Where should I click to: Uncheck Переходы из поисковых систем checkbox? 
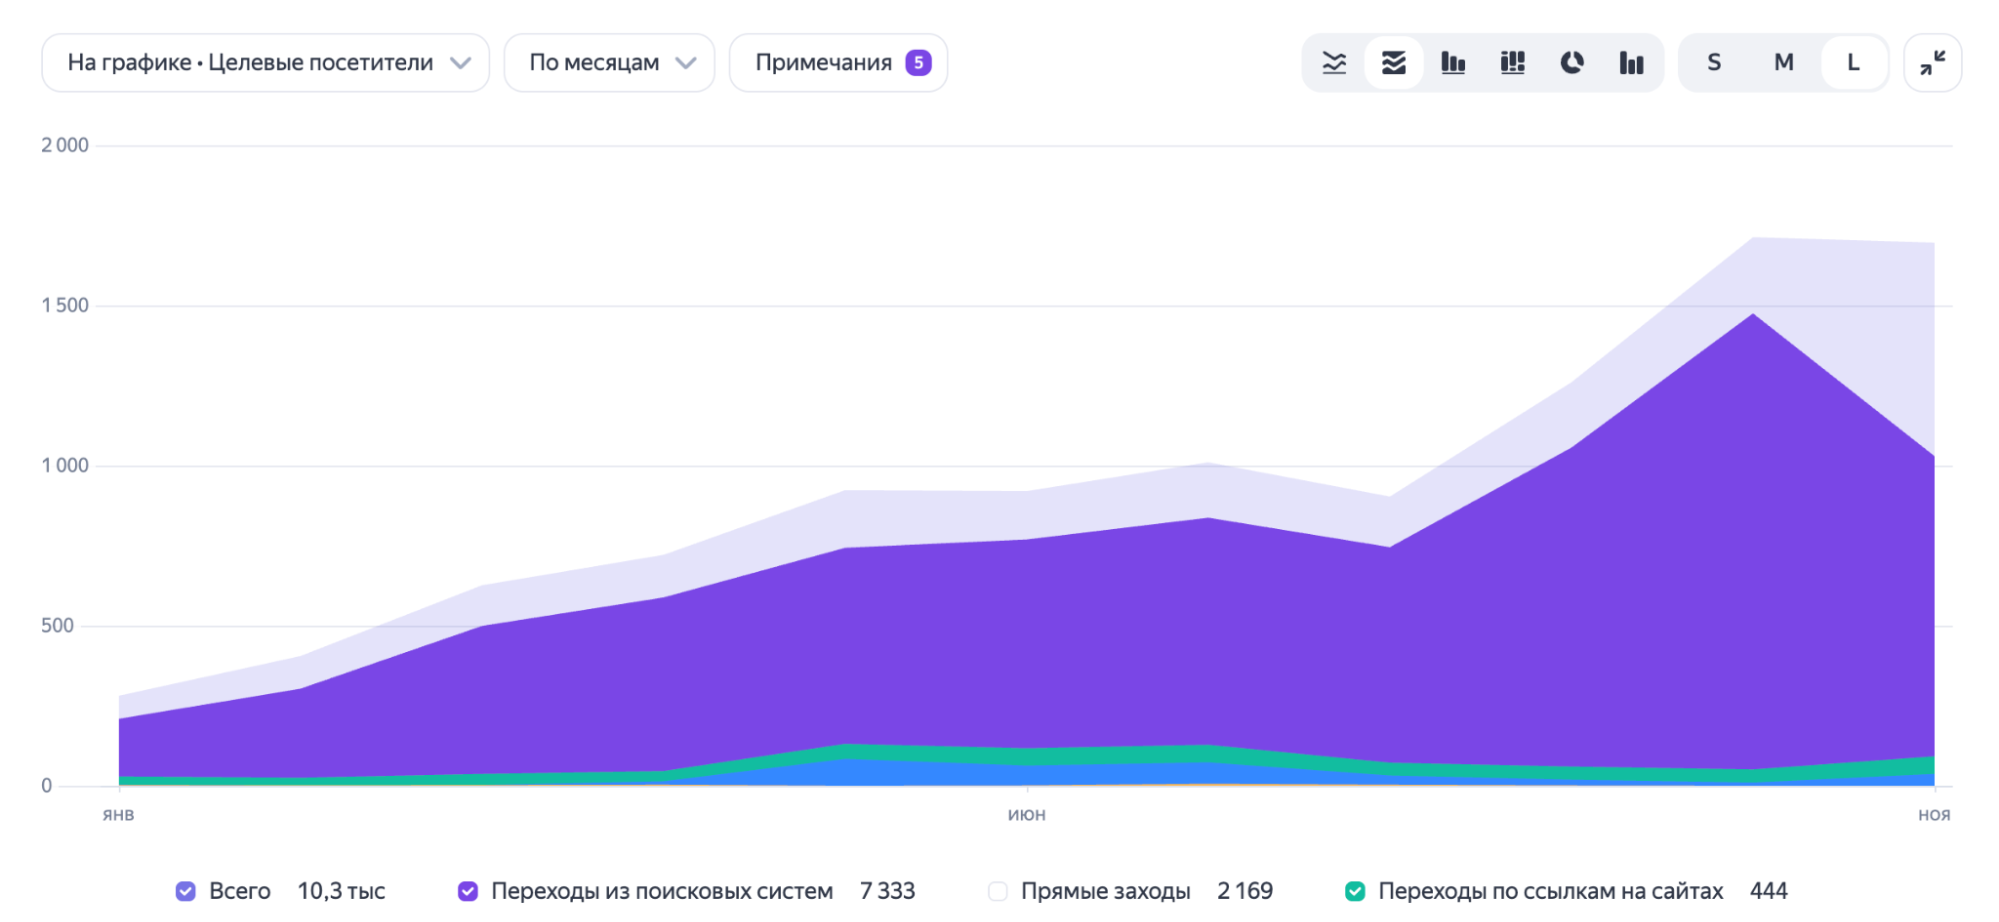(x=468, y=891)
